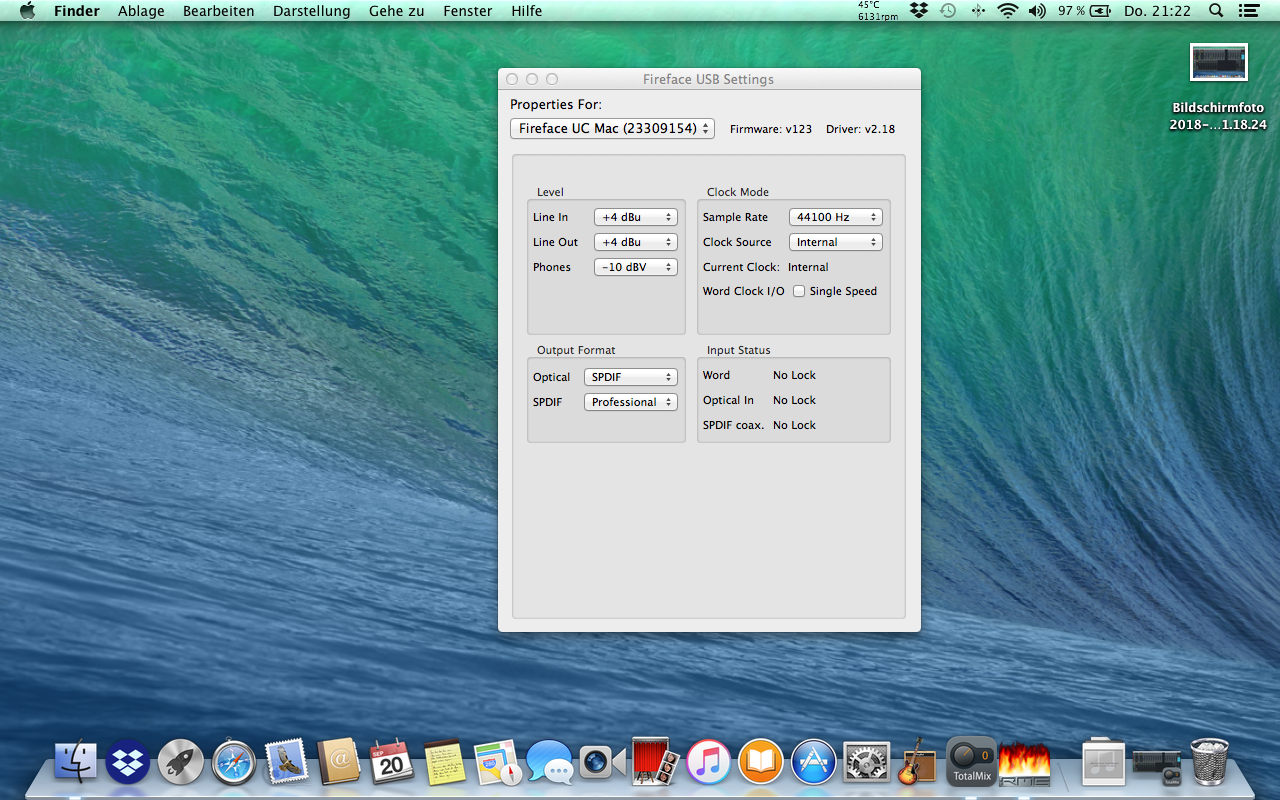Open the Ablage menu
Image resolution: width=1280 pixels, height=800 pixels.
point(141,11)
